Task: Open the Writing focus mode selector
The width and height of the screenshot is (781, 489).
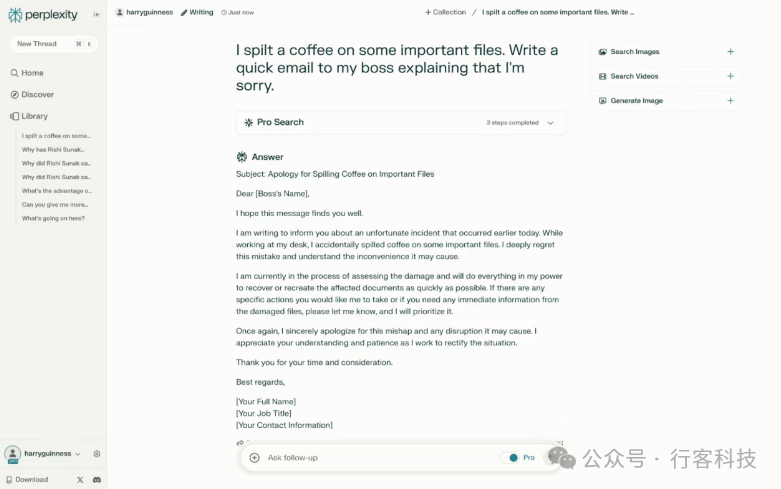Action: tap(197, 12)
